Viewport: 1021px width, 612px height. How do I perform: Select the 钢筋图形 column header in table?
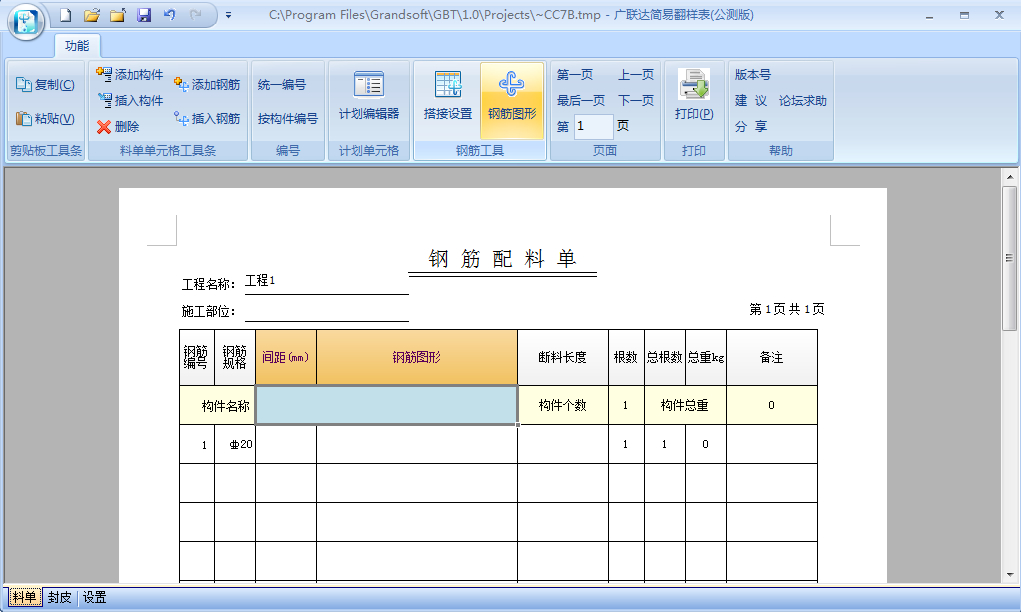tap(417, 357)
